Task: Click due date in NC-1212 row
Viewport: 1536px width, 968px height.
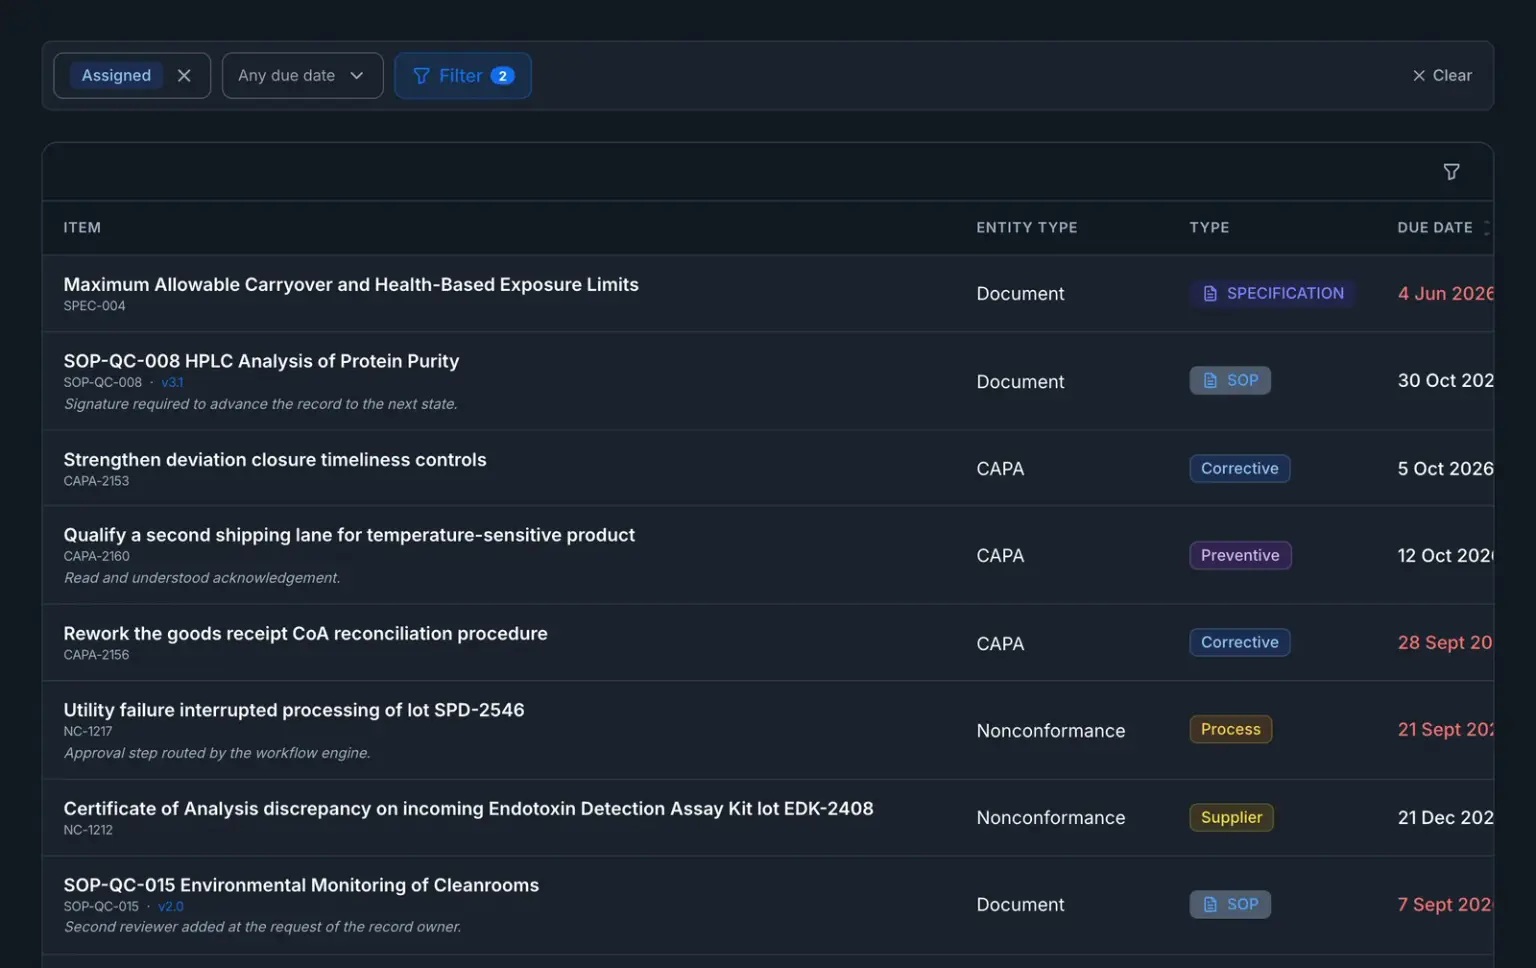Action: click(x=1445, y=817)
